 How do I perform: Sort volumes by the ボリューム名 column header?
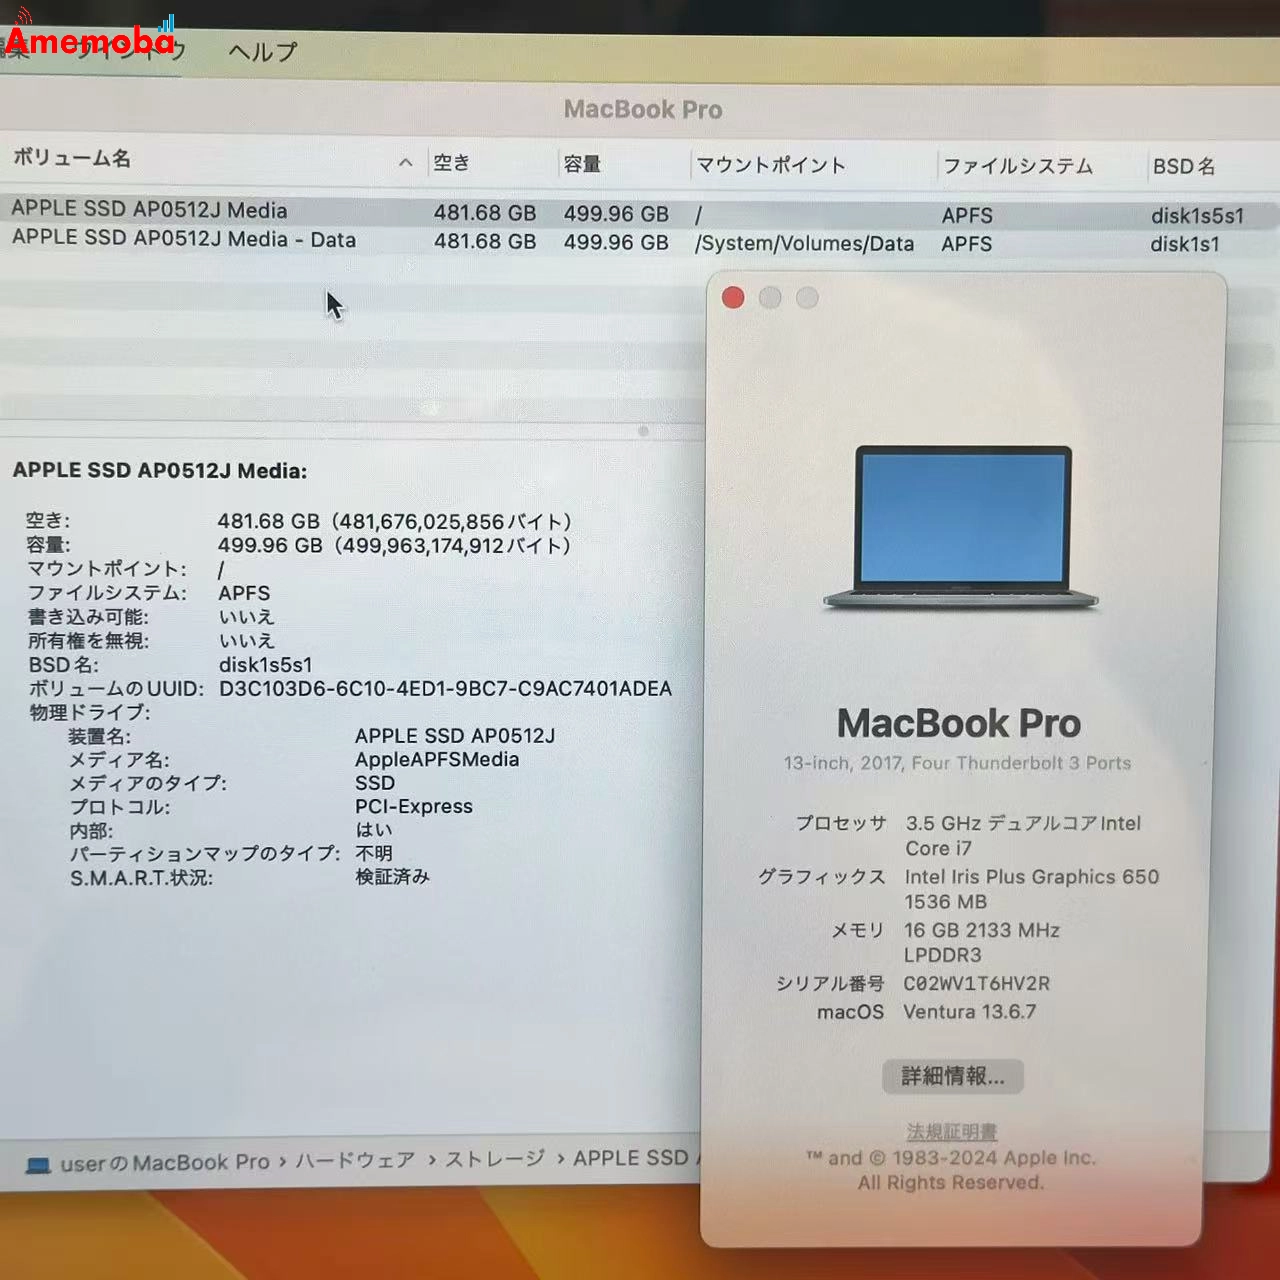(x=70, y=159)
